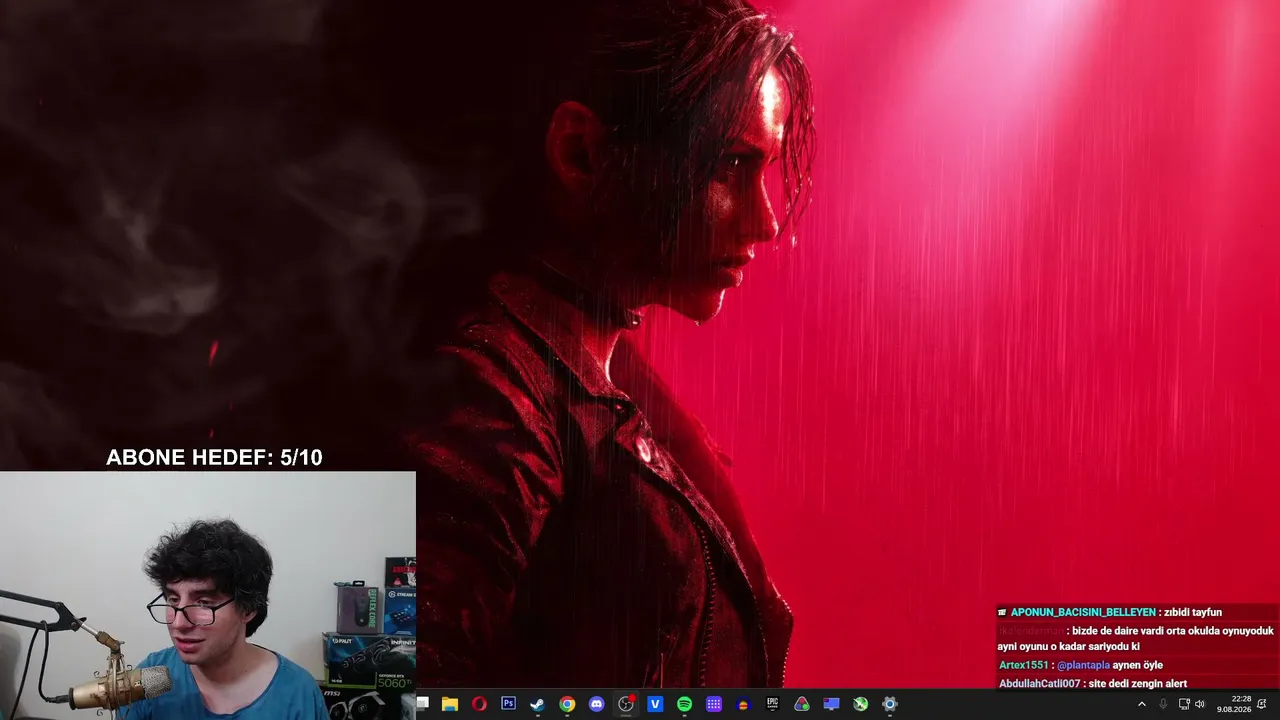This screenshot has height=720, width=1280.
Task: Open File Explorer from the taskbar
Action: [x=450, y=704]
